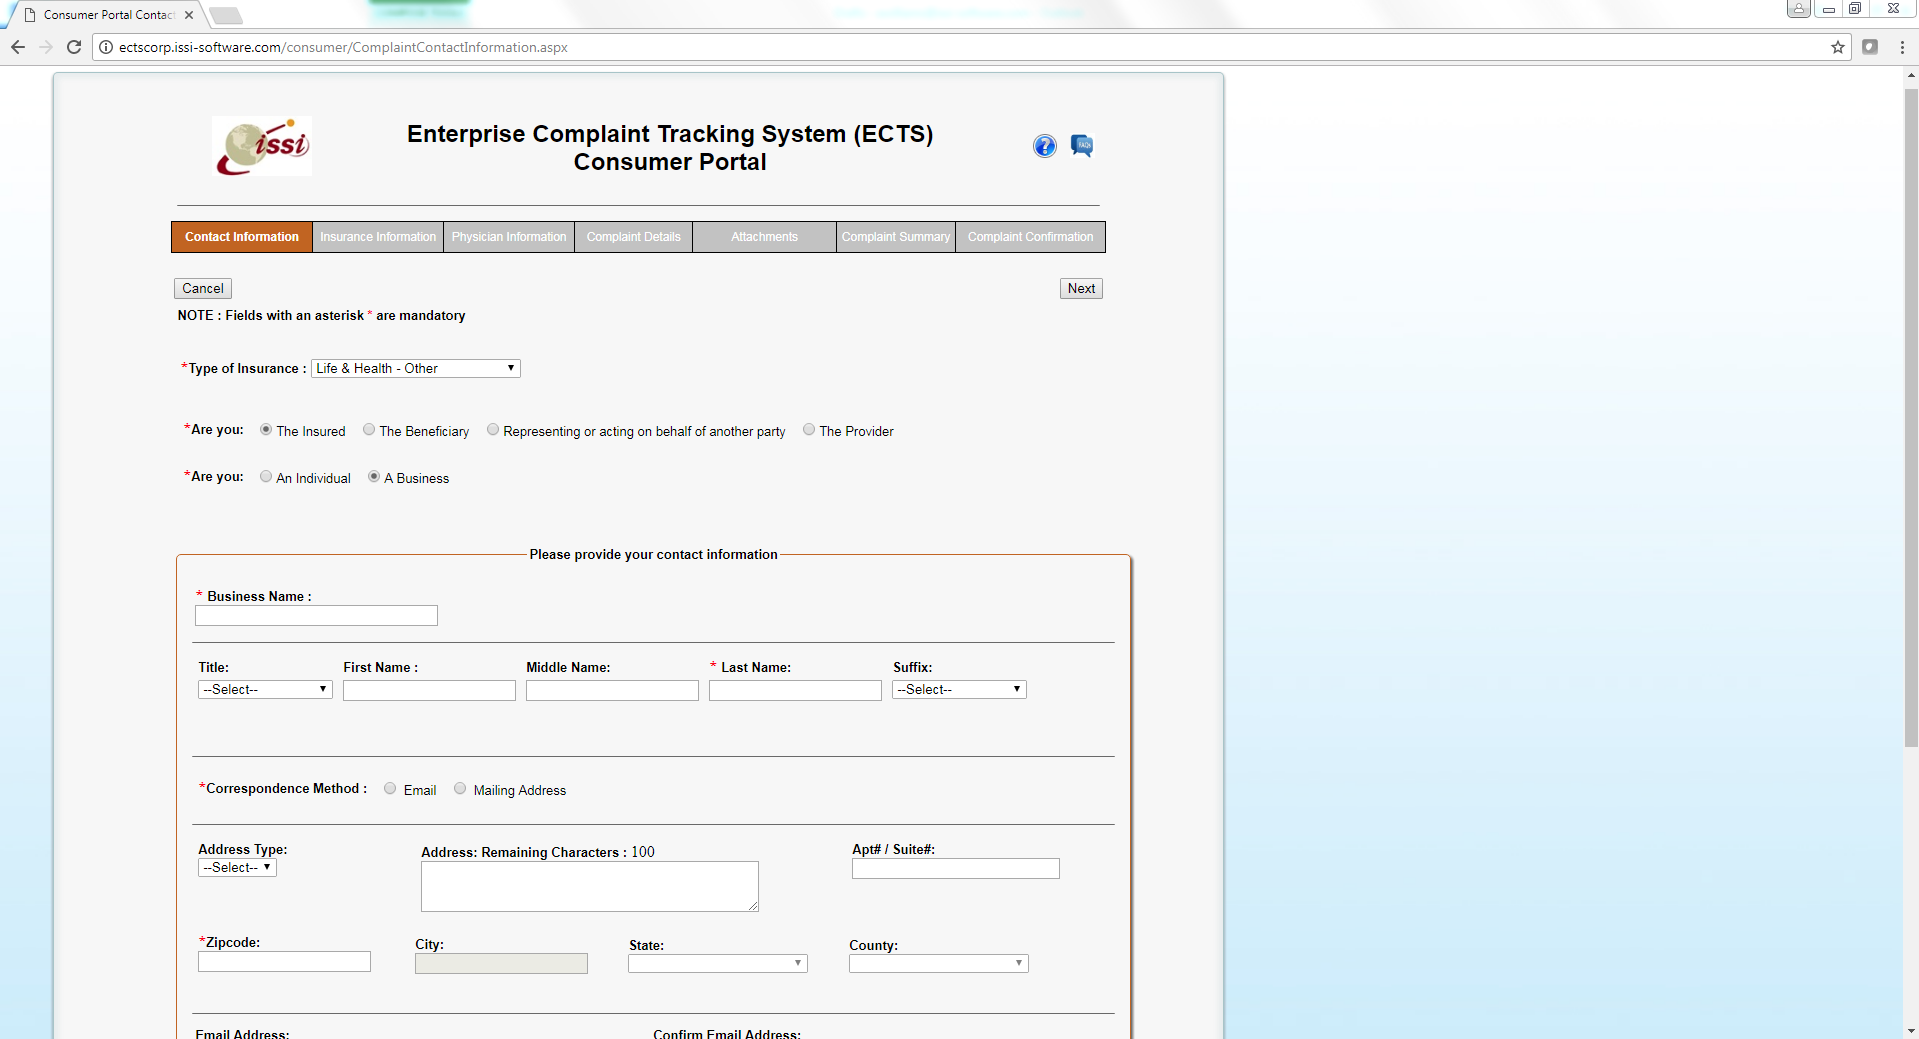The width and height of the screenshot is (1919, 1039).
Task: Open the blue help question mark icon
Action: 1044,146
